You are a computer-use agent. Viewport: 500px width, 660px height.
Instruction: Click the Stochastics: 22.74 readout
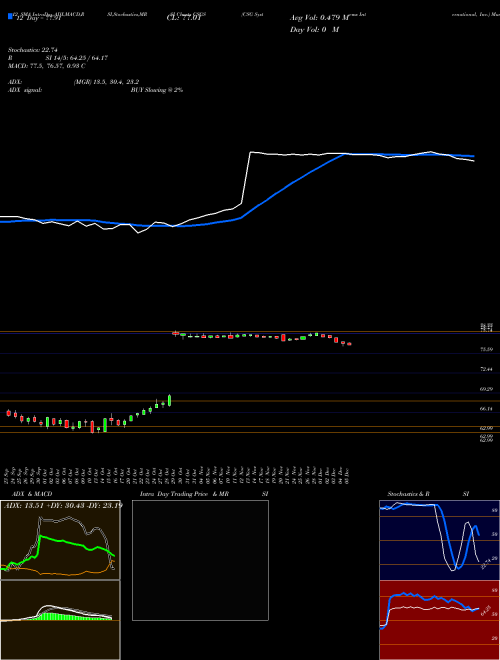[33, 50]
